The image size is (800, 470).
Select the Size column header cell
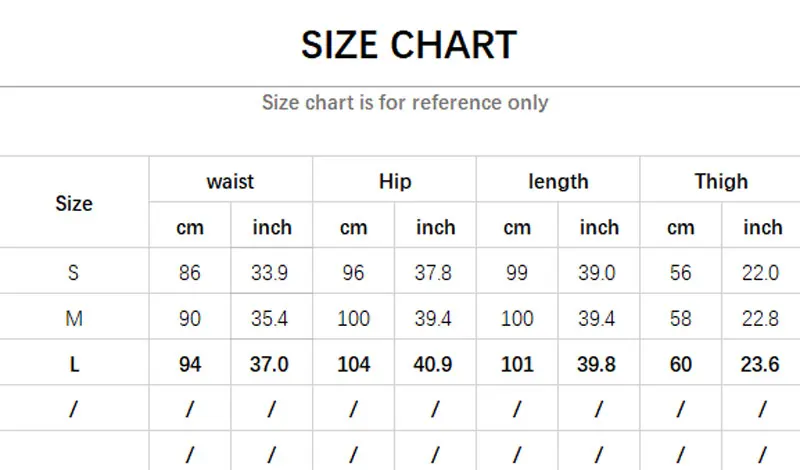[x=74, y=203]
